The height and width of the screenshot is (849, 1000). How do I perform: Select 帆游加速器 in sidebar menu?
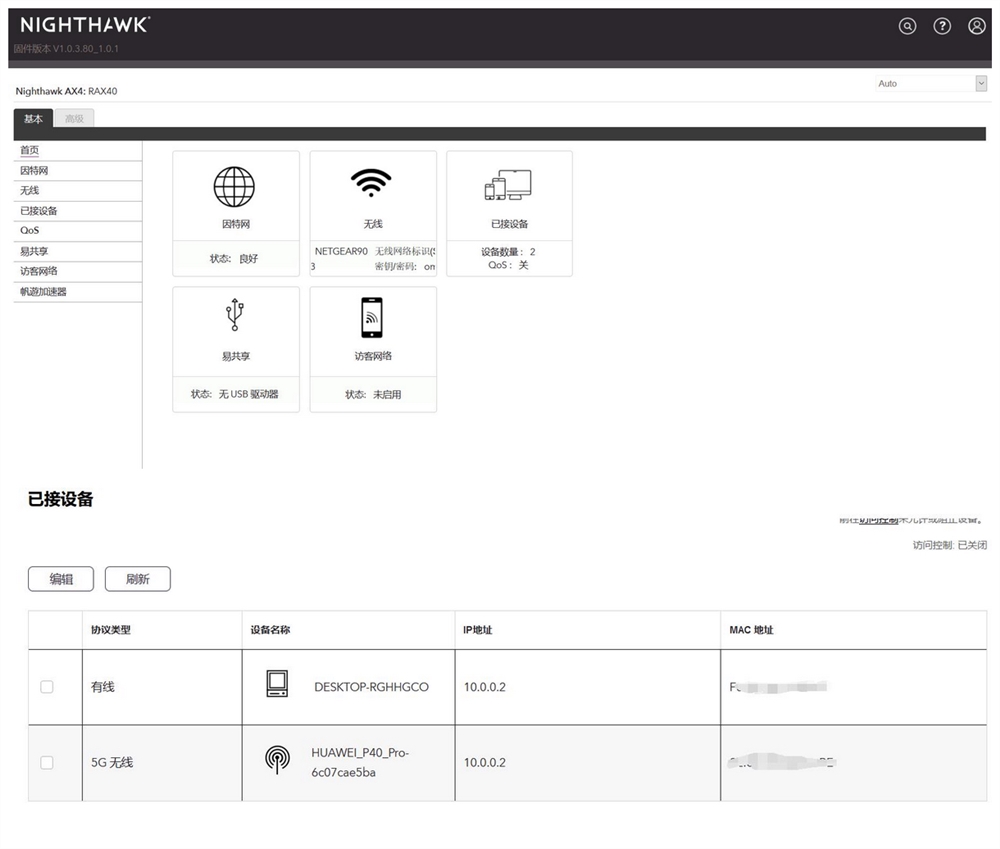tap(43, 292)
